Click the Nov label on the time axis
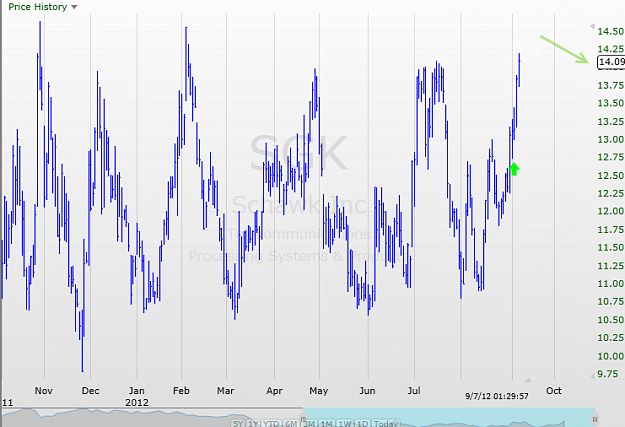 [x=43, y=390]
